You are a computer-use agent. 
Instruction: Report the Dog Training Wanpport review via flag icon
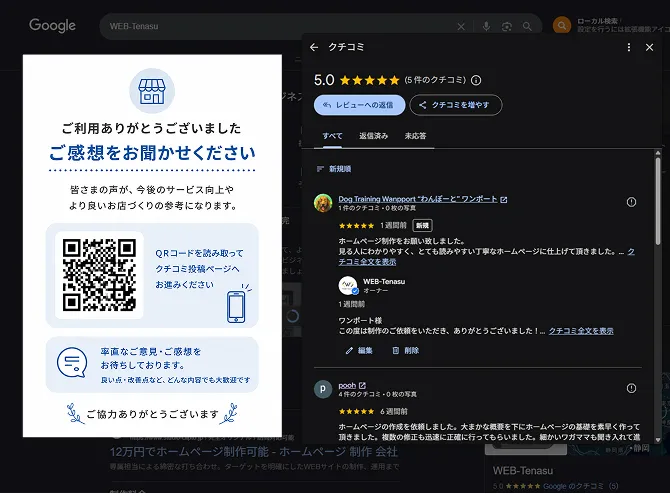(x=631, y=202)
